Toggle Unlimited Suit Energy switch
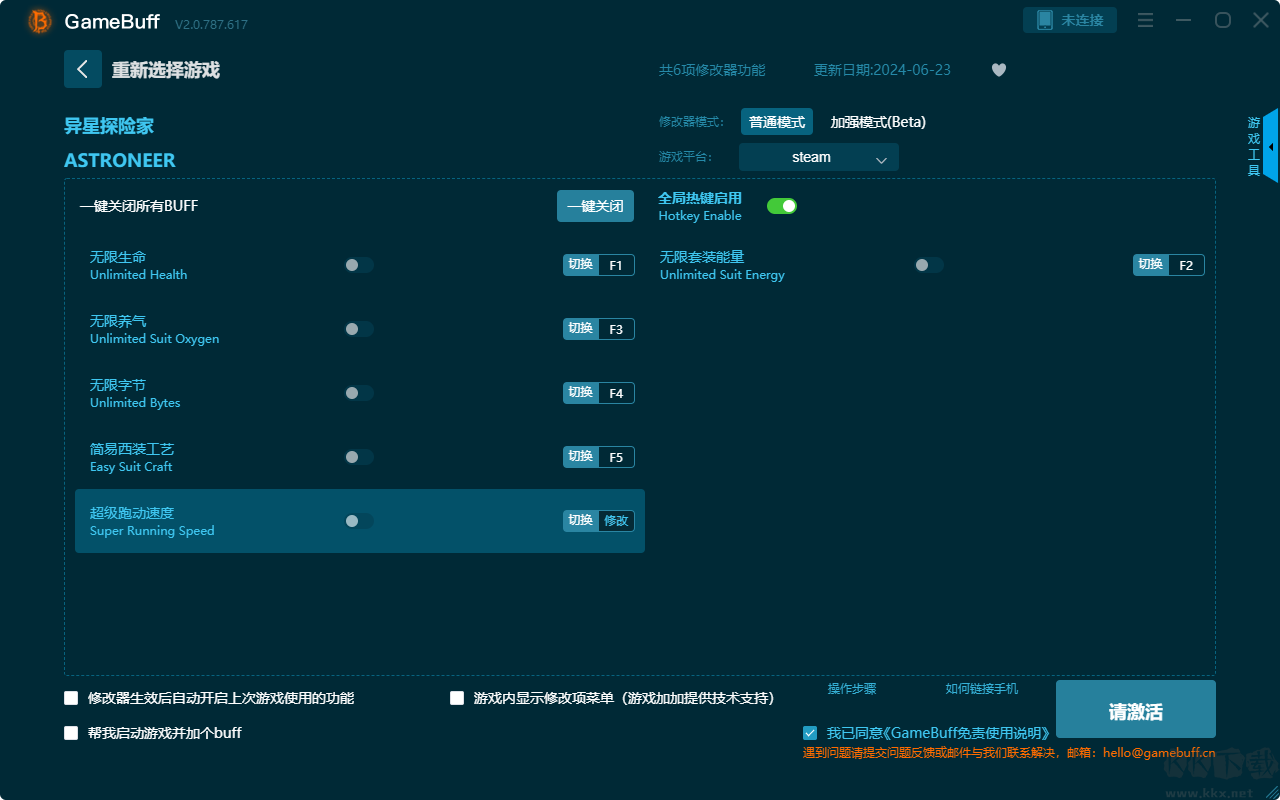The width and height of the screenshot is (1280, 800). 928,265
